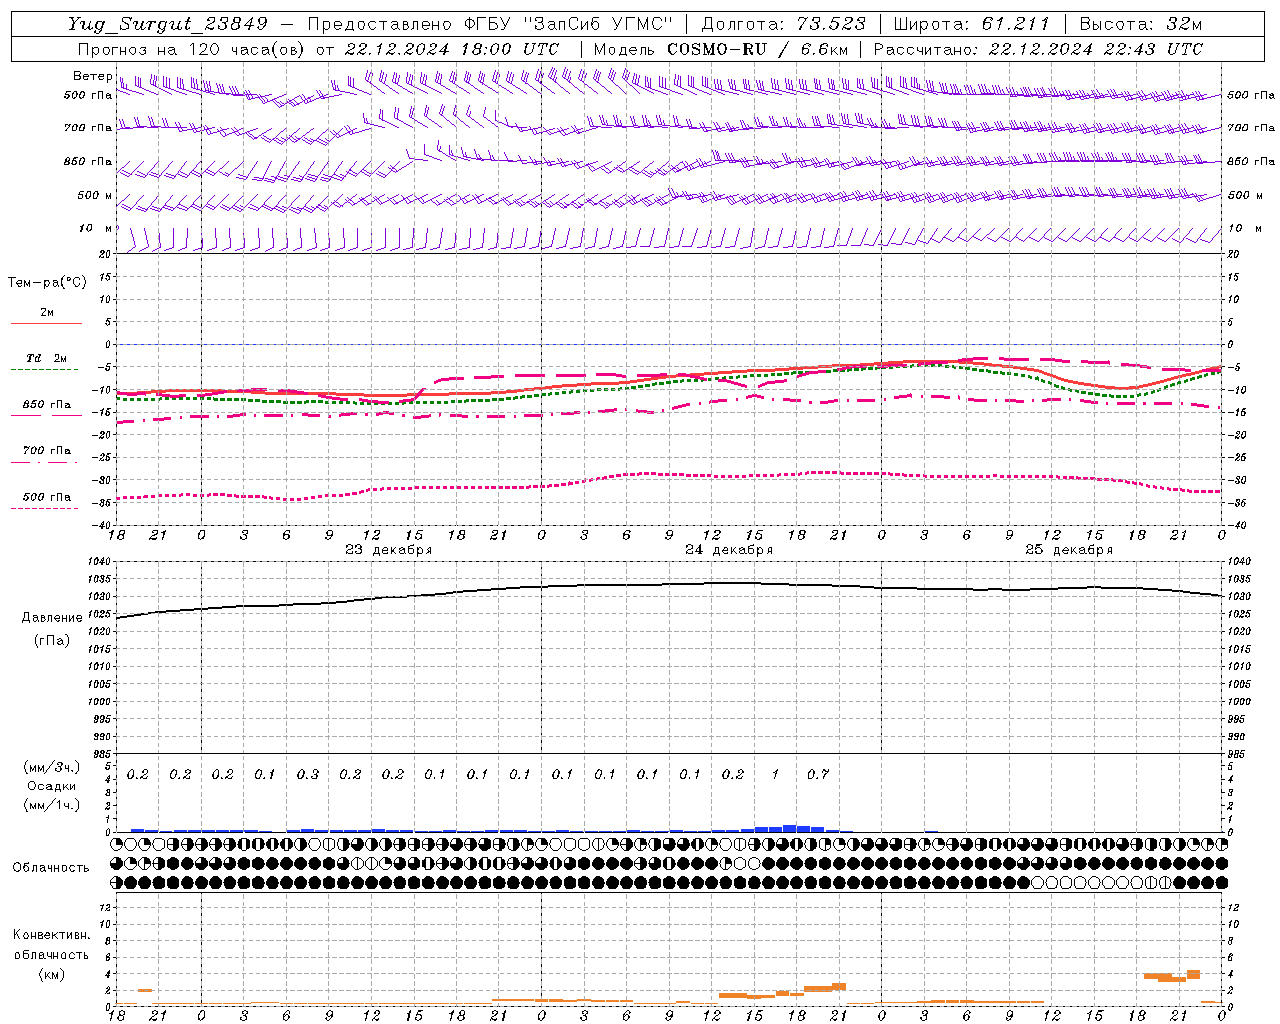Click the Конвективн. convective cloud label

point(52,935)
